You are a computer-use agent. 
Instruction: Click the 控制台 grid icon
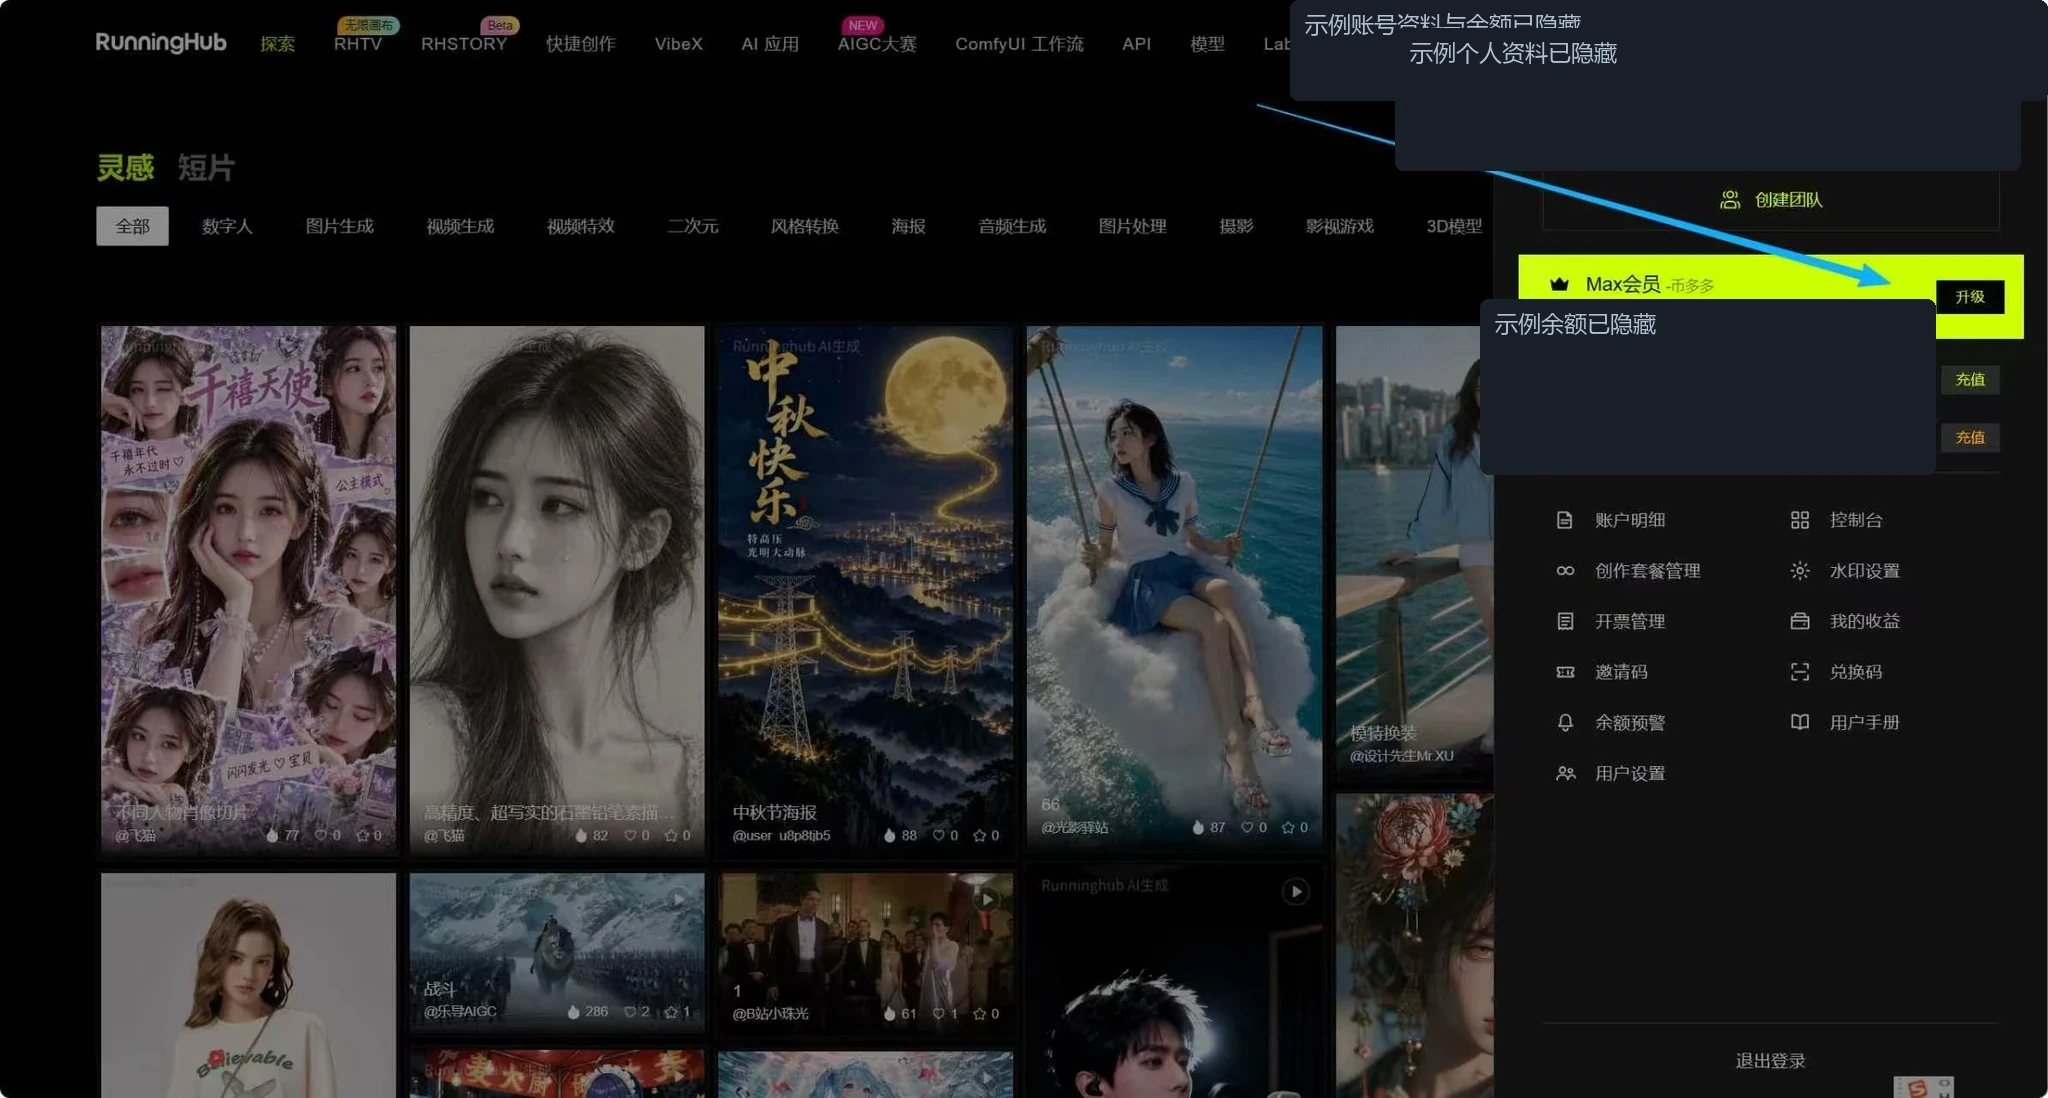[1799, 520]
